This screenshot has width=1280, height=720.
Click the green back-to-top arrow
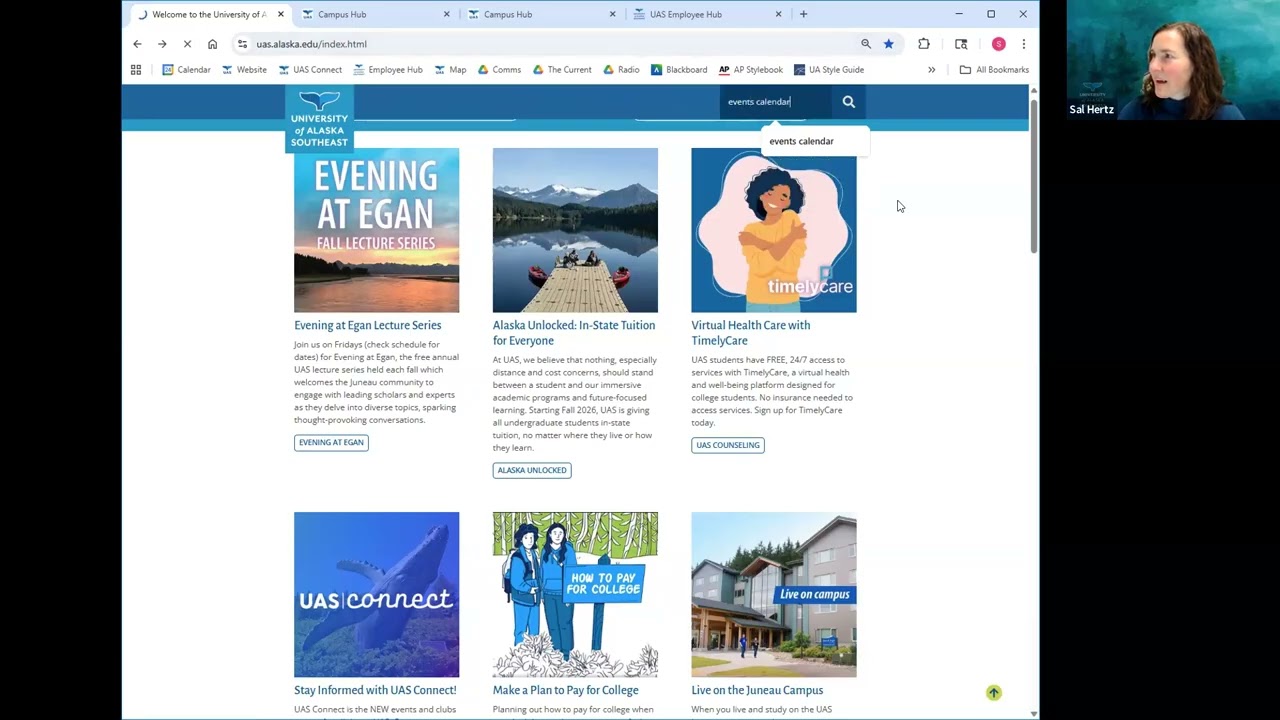[994, 693]
